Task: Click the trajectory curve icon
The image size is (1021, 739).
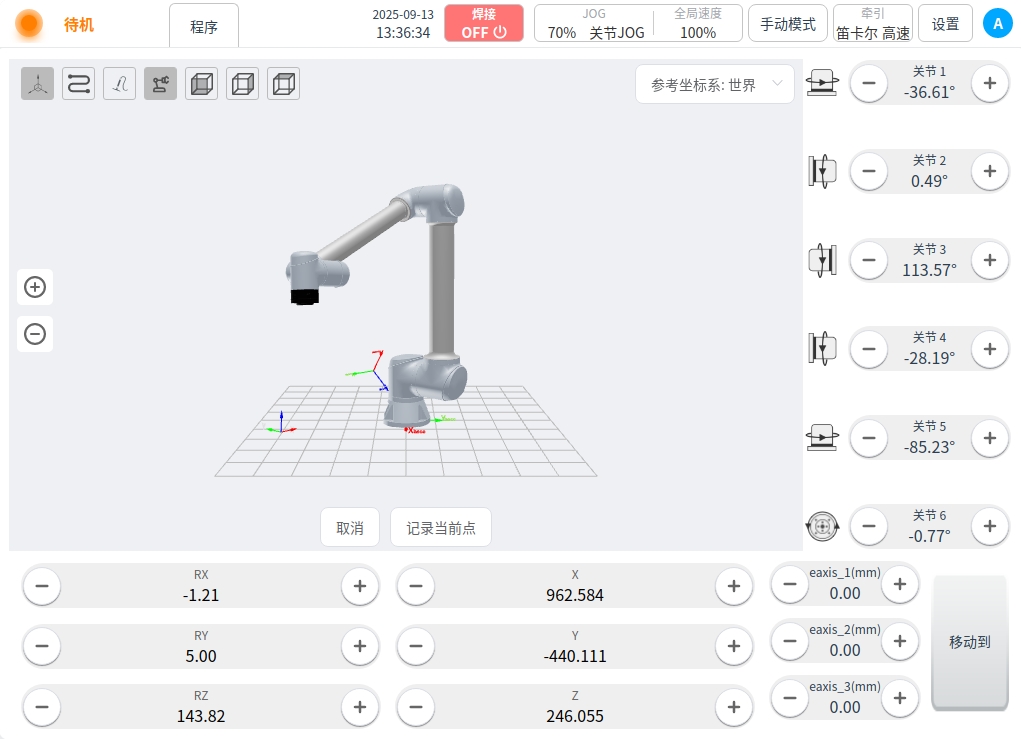Action: pos(120,84)
